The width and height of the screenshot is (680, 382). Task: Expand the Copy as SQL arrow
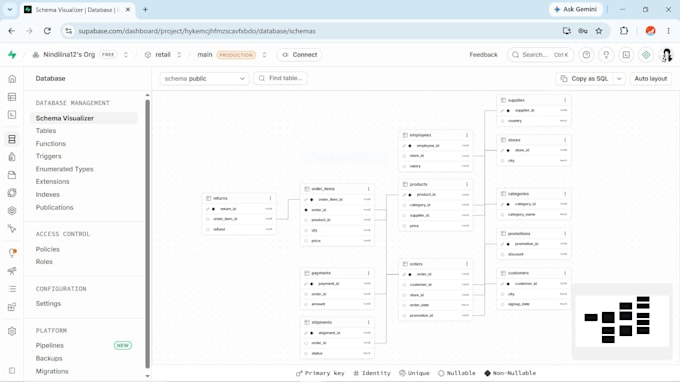(x=619, y=78)
